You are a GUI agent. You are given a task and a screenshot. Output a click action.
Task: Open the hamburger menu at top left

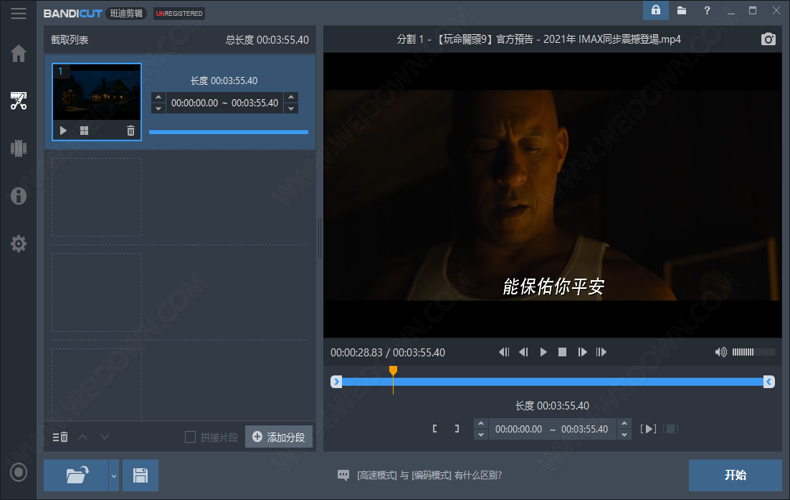tap(18, 13)
